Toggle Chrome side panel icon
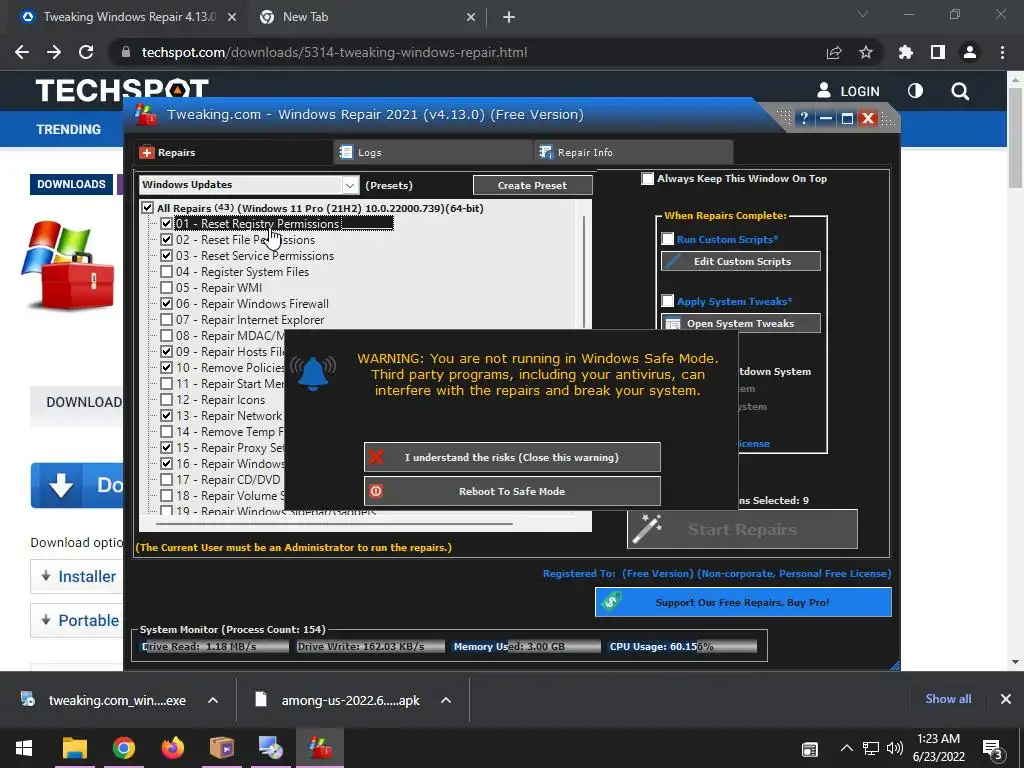Screen dimensions: 1024x768 (938, 52)
